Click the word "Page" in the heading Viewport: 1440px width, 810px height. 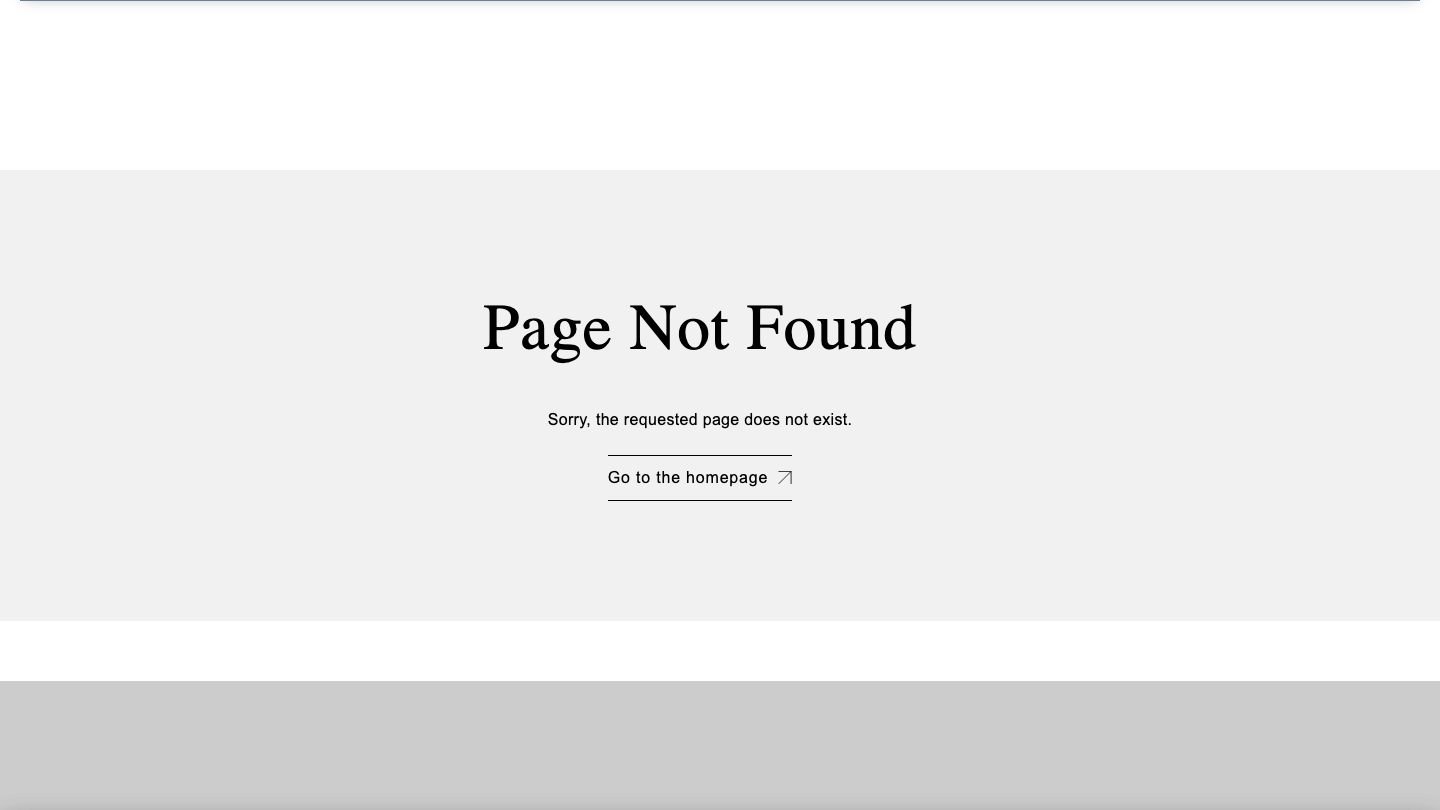[x=546, y=330]
